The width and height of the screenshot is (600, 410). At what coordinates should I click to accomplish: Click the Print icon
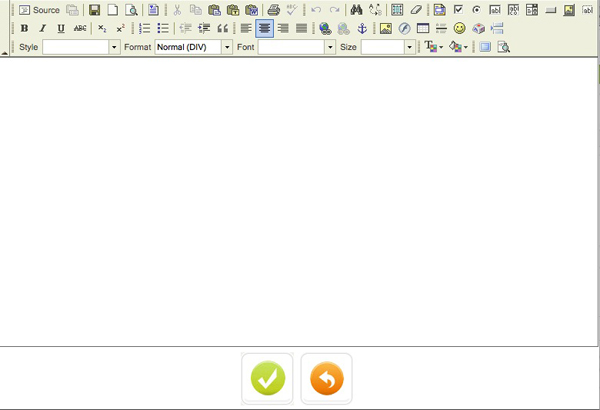273,10
